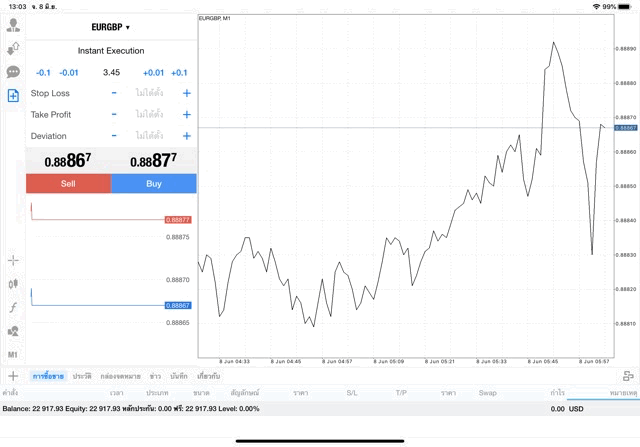Switch to the ข่าว tab

coord(155,376)
